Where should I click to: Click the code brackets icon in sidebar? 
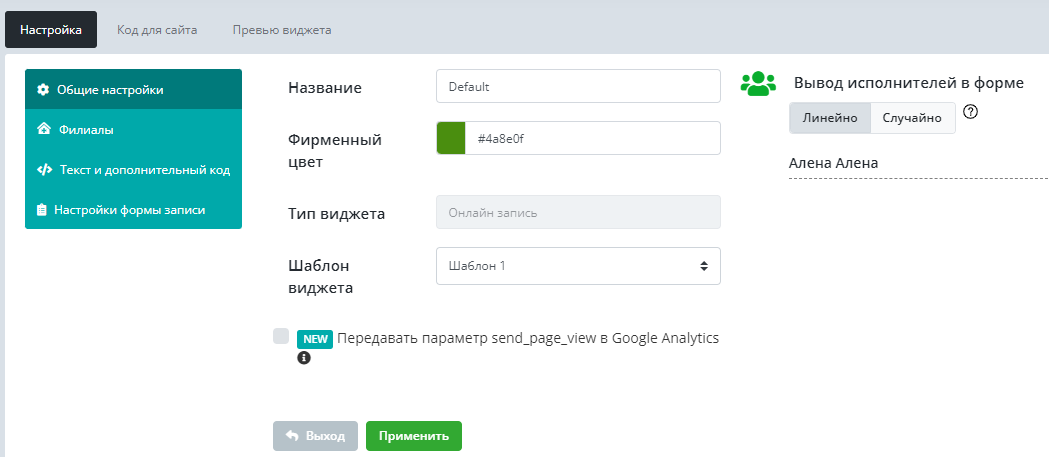pos(44,170)
